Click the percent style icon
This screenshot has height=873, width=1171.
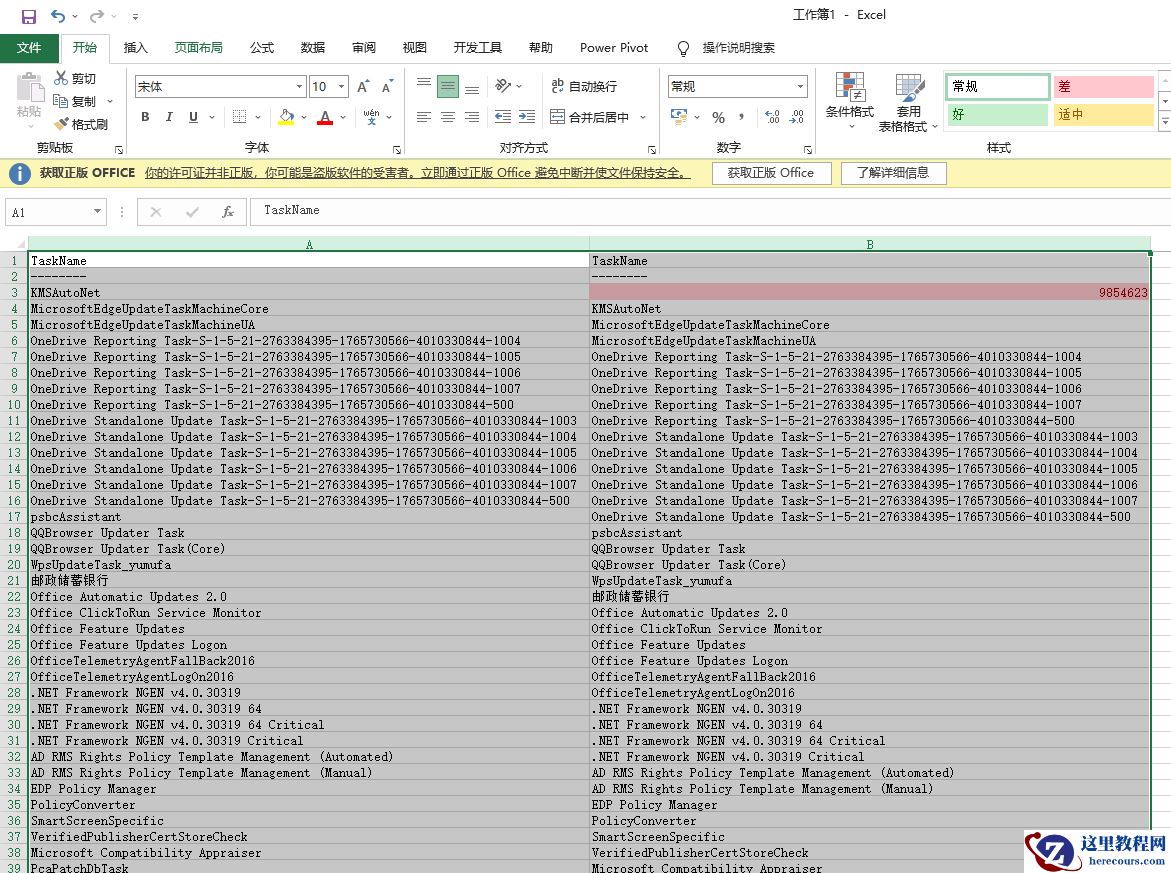[x=718, y=117]
